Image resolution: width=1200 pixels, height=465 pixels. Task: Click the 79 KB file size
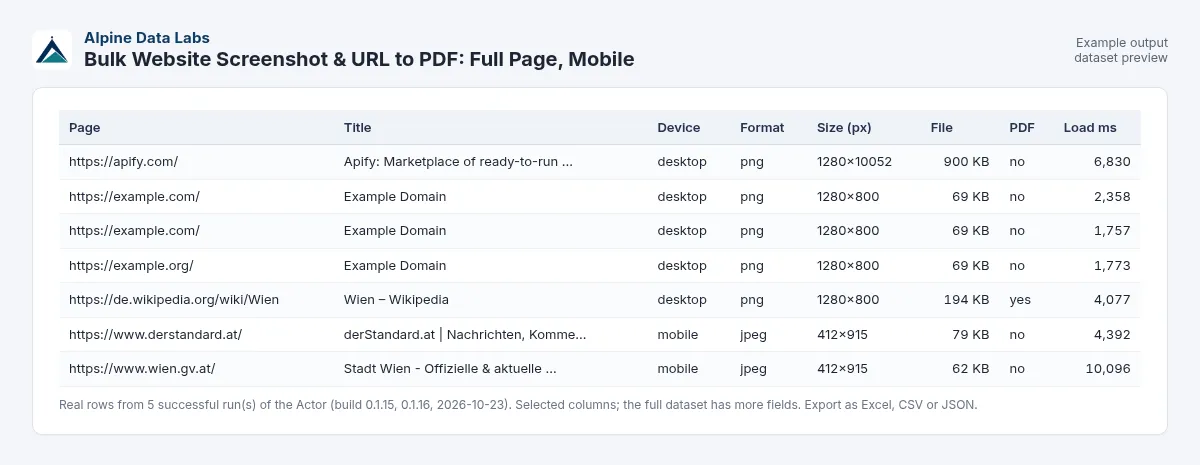[x=971, y=335]
